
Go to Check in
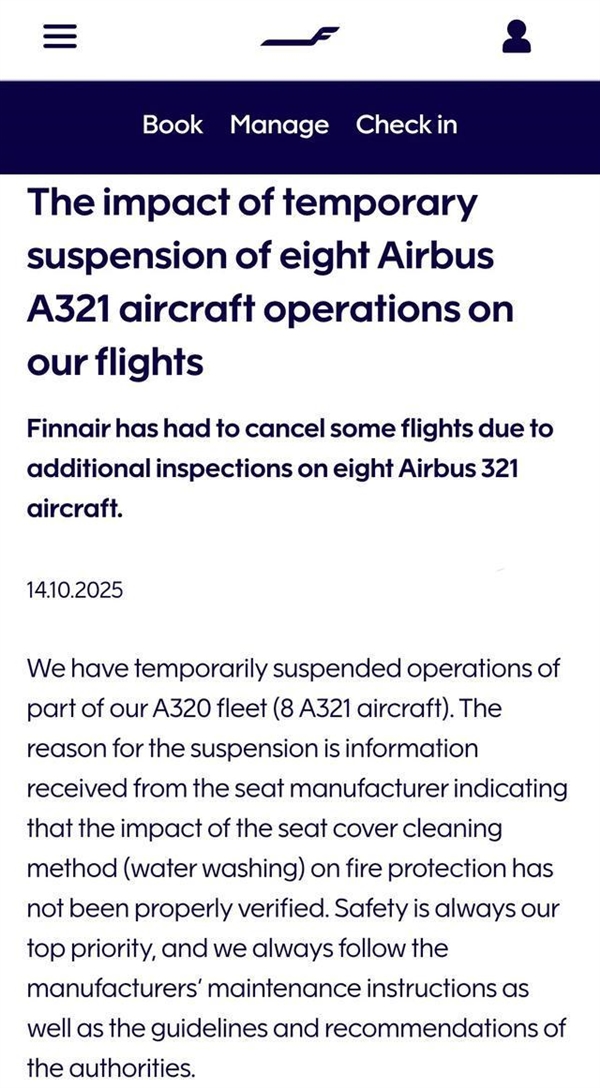pyautogui.click(x=406, y=125)
